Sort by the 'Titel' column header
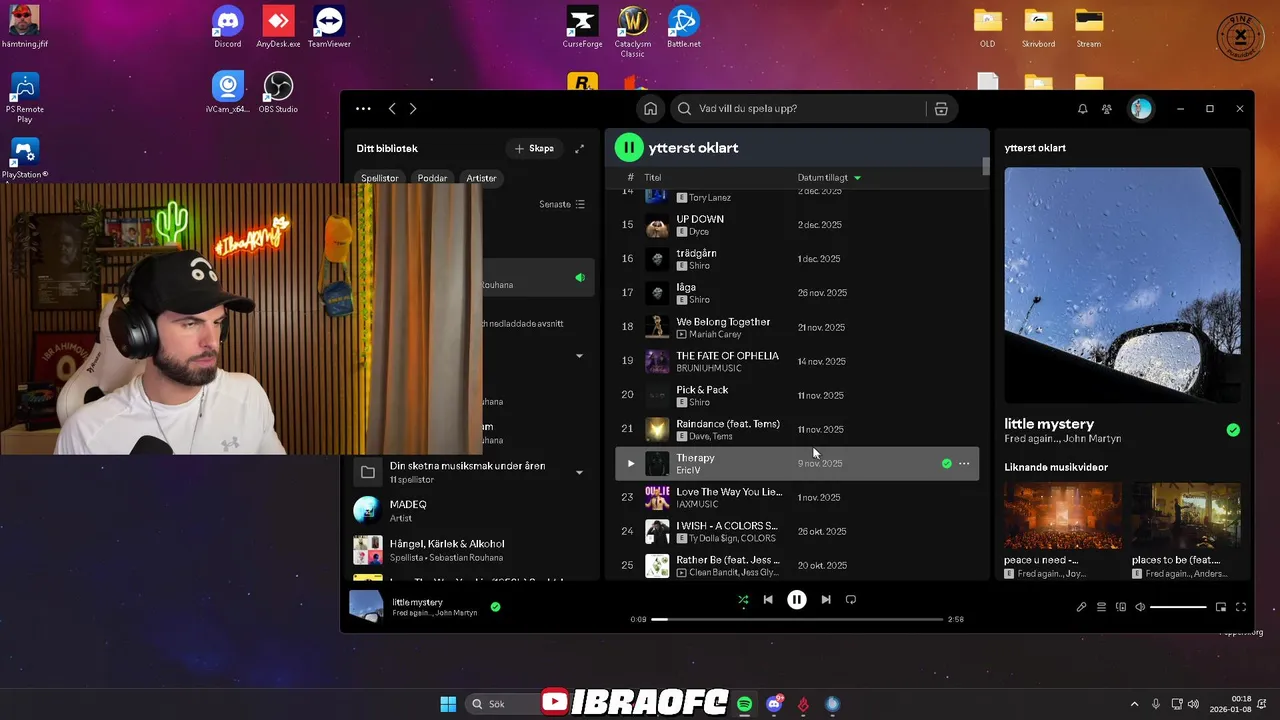Screen dimensions: 1280x720 653,177
